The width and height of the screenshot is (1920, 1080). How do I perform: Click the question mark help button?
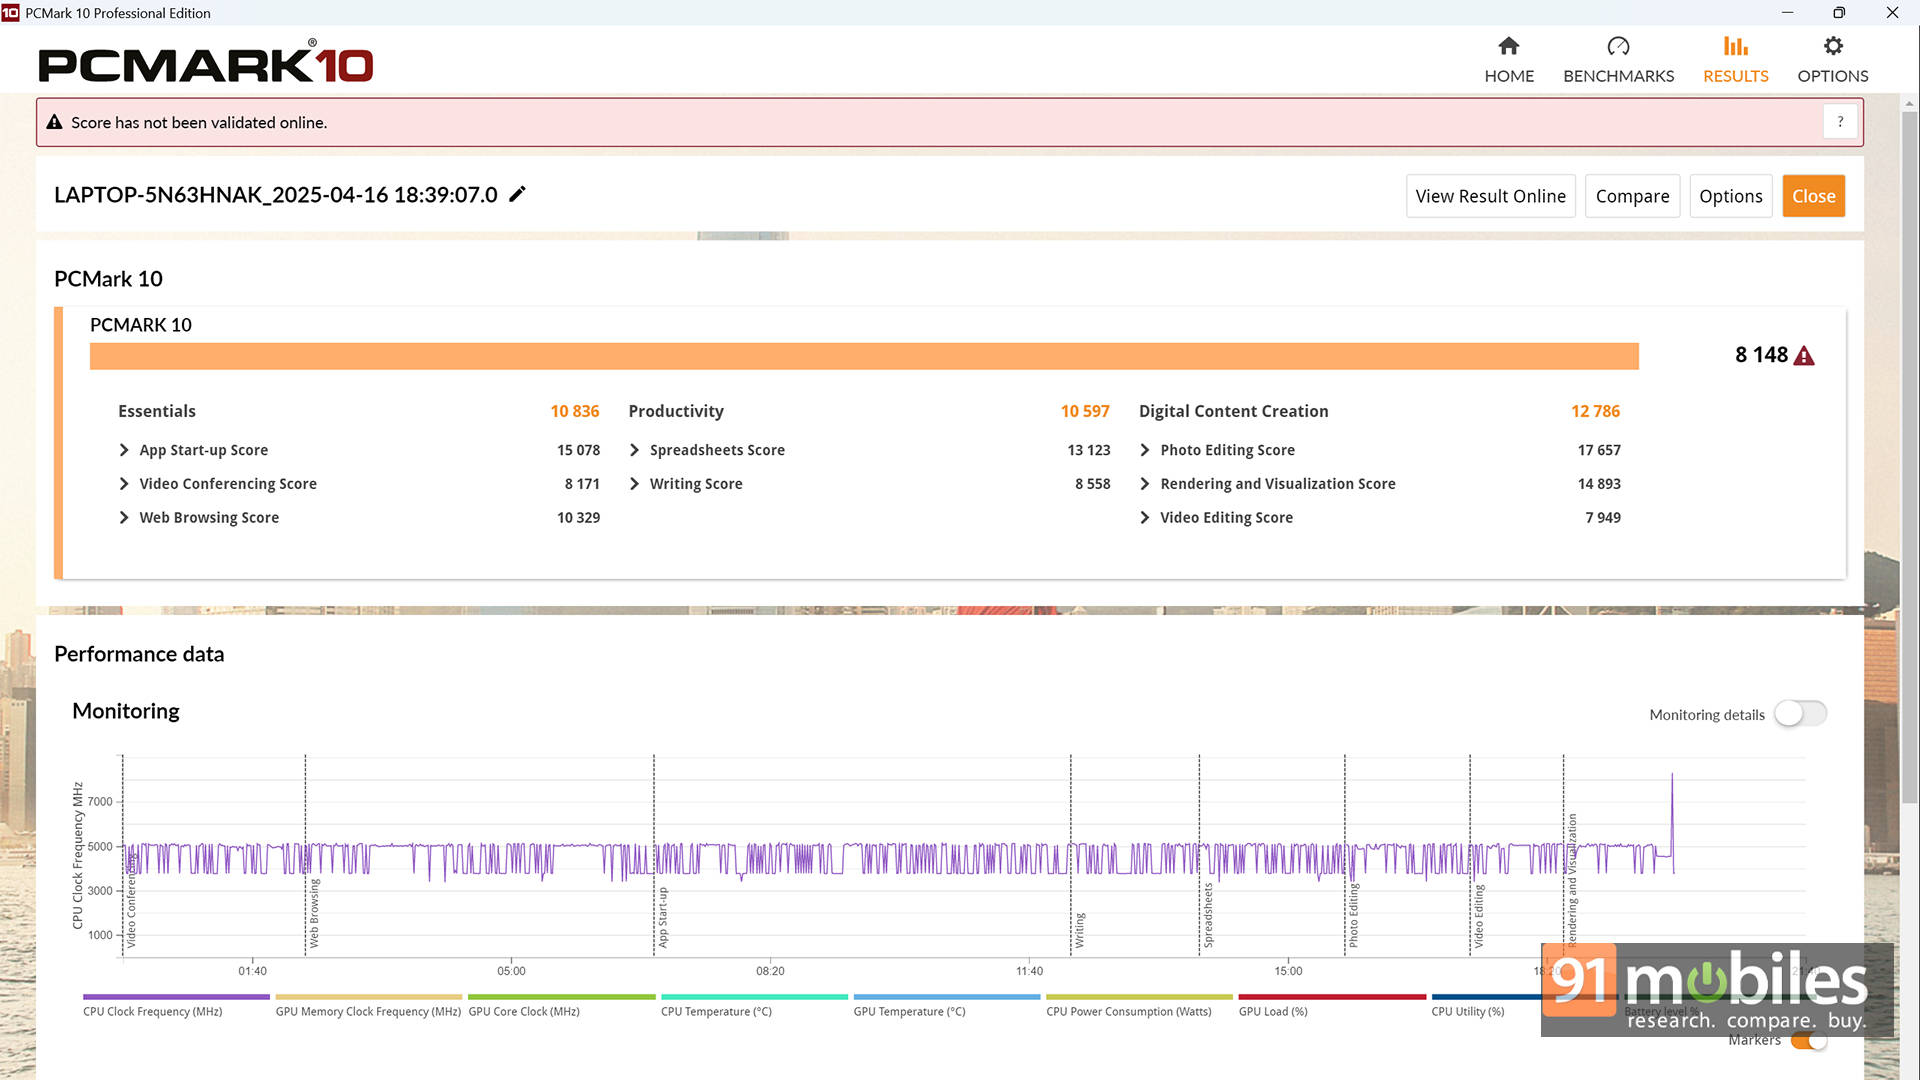tap(1840, 122)
